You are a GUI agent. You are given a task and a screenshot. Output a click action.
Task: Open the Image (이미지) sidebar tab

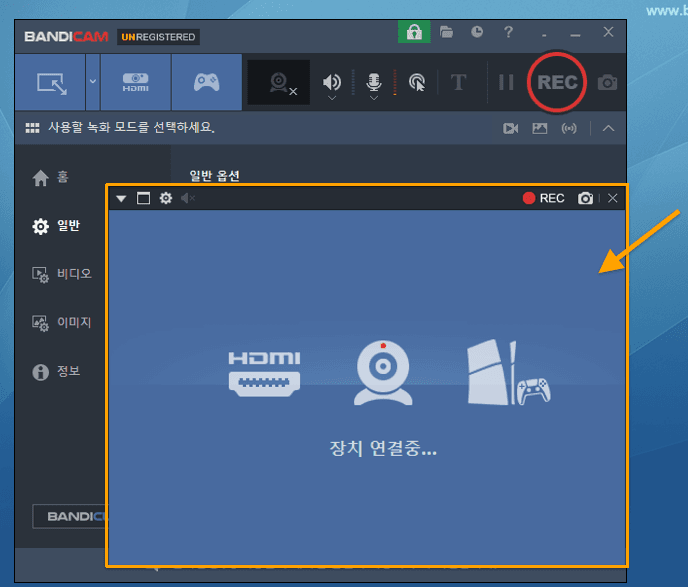click(x=62, y=323)
